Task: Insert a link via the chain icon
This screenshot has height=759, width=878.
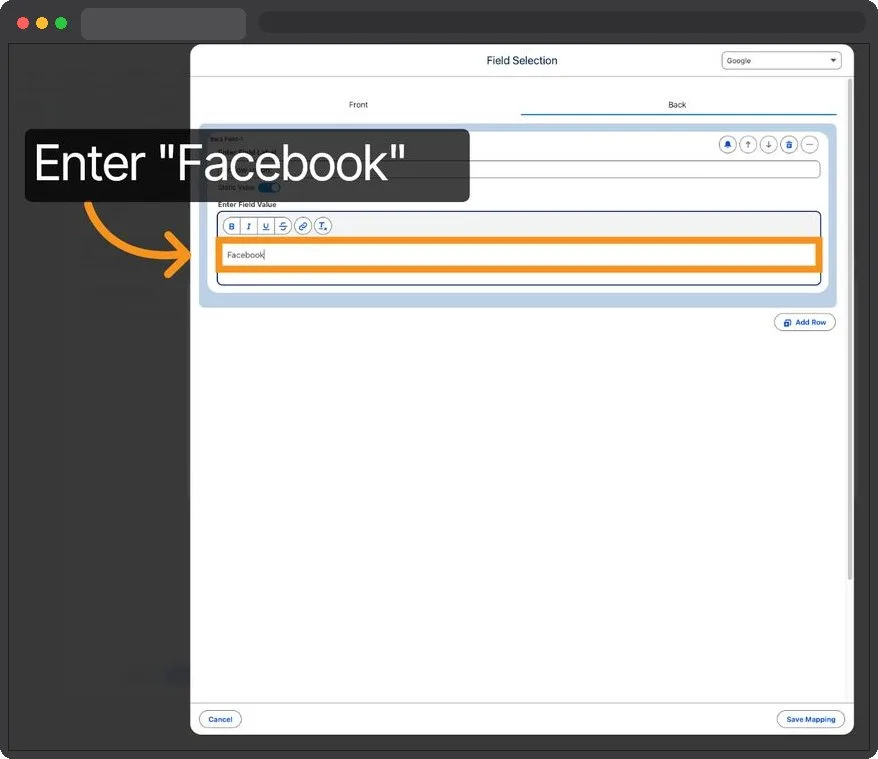Action: (x=303, y=226)
